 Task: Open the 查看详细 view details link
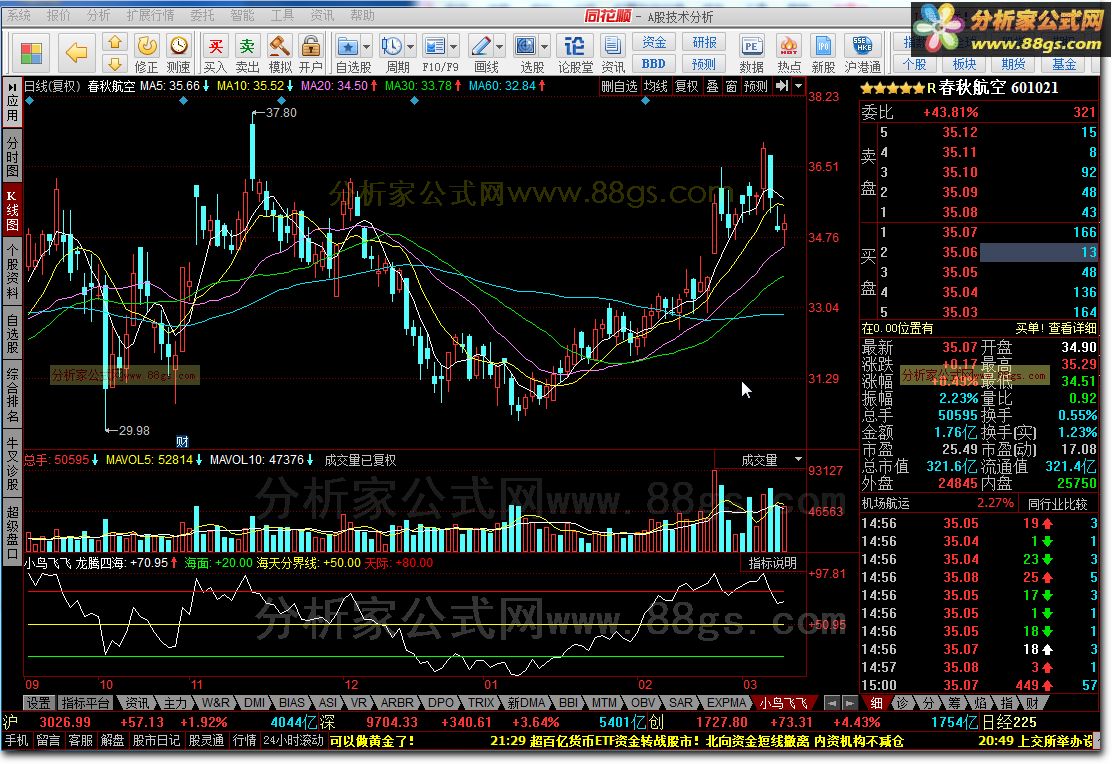(x=1072, y=328)
